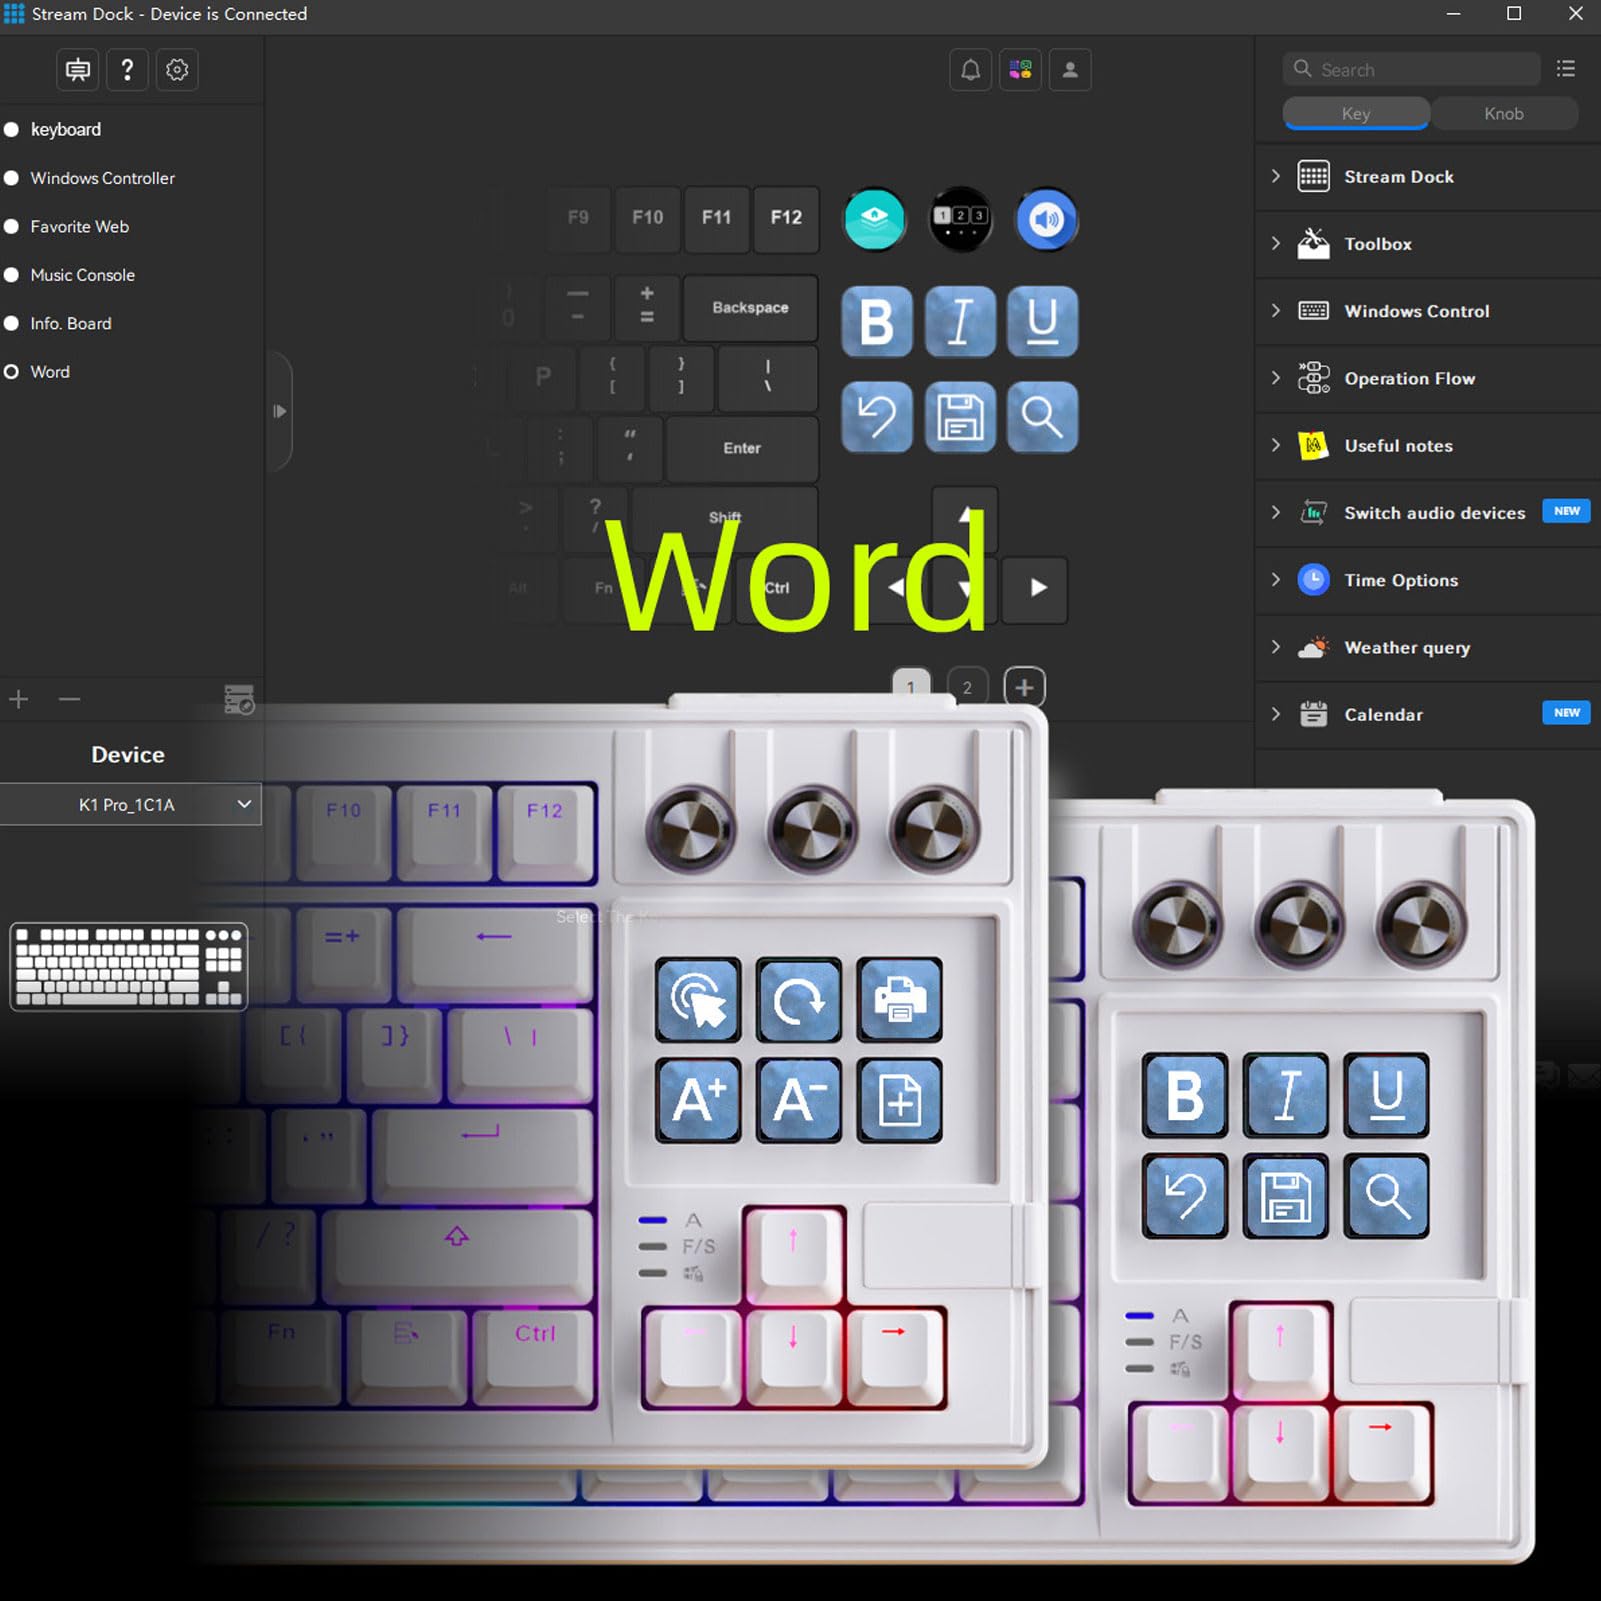The width and height of the screenshot is (1601, 1601).
Task: Select the Word scene radio button
Action: tap(12, 372)
